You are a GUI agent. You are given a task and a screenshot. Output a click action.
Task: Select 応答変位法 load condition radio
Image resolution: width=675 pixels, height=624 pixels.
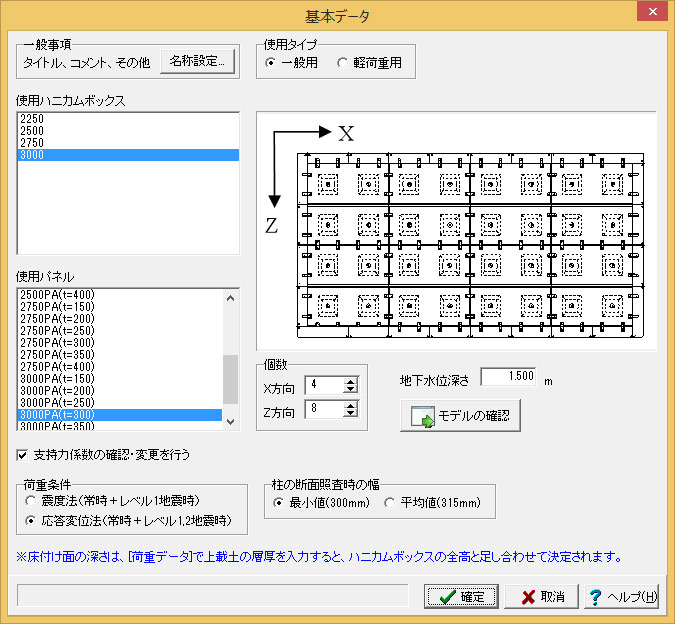pos(30,521)
